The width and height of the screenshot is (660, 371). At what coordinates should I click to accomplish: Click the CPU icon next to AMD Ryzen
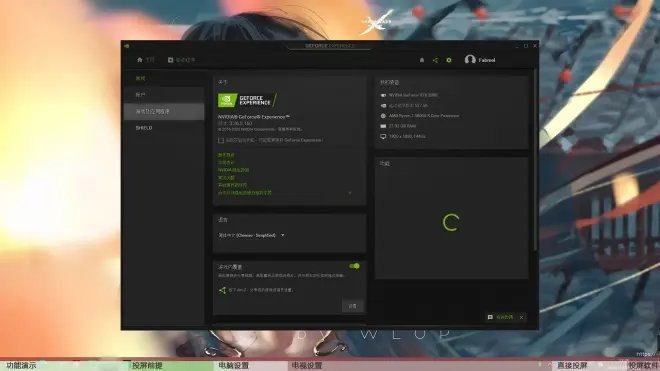tap(383, 116)
